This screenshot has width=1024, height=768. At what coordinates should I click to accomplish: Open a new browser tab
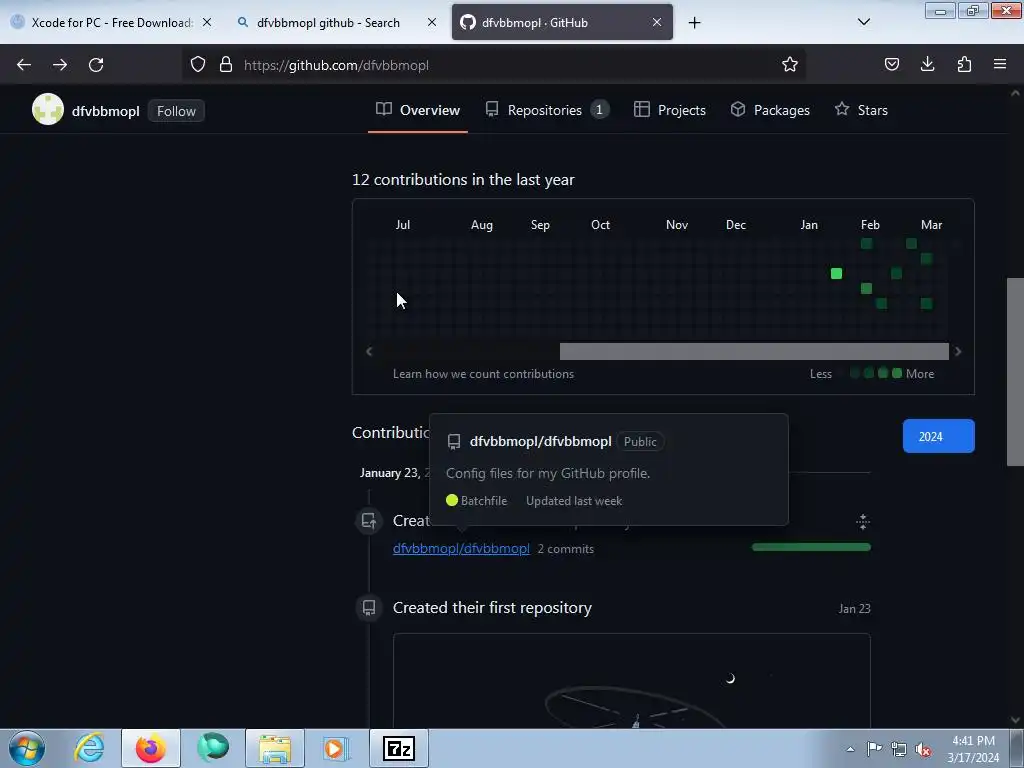[x=694, y=23]
